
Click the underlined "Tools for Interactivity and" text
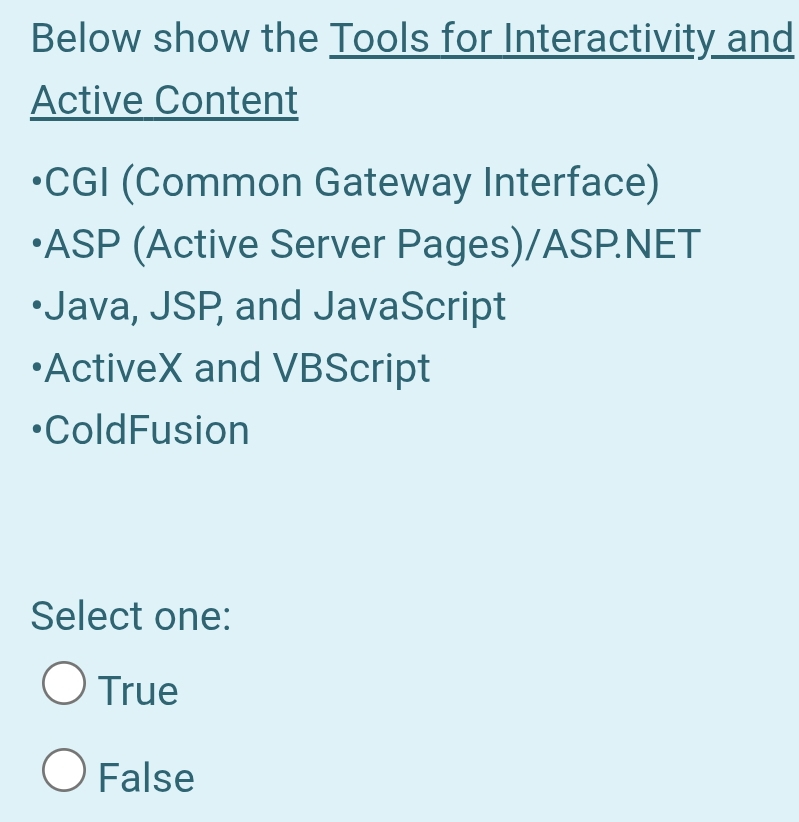(x=561, y=39)
